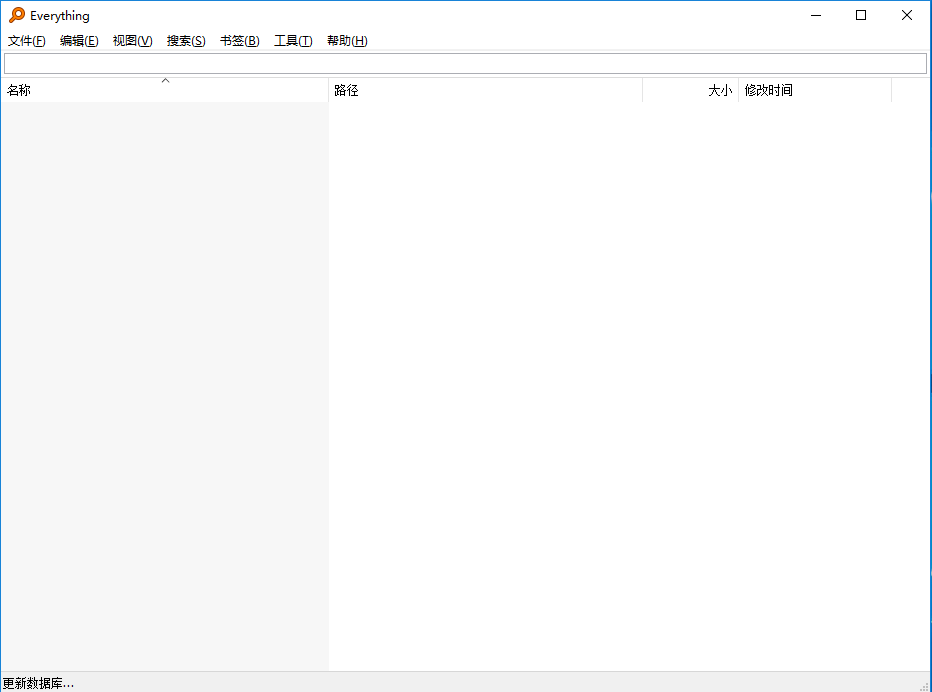Open the 帮助(H) help menu

pyautogui.click(x=346, y=41)
